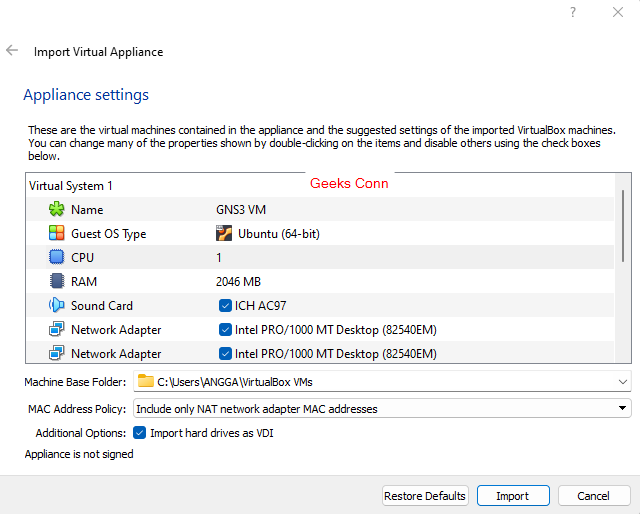Select the 2046 MB RAM value
The height and width of the screenshot is (514, 640).
pos(238,282)
